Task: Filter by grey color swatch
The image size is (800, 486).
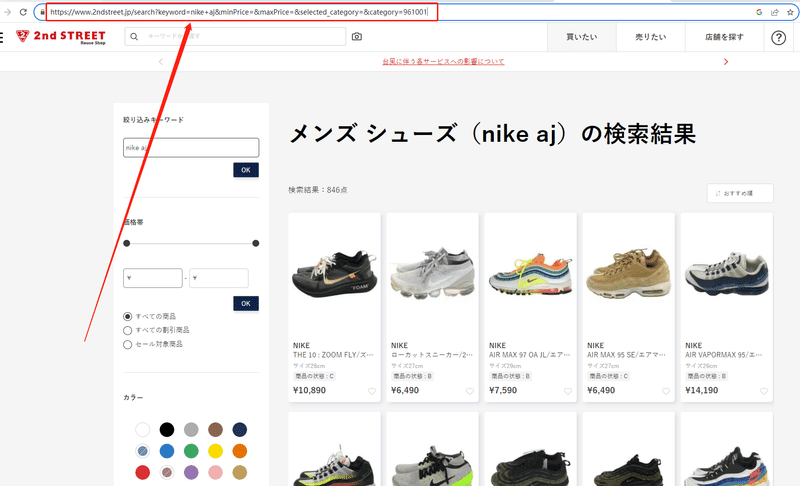Action: click(191, 429)
